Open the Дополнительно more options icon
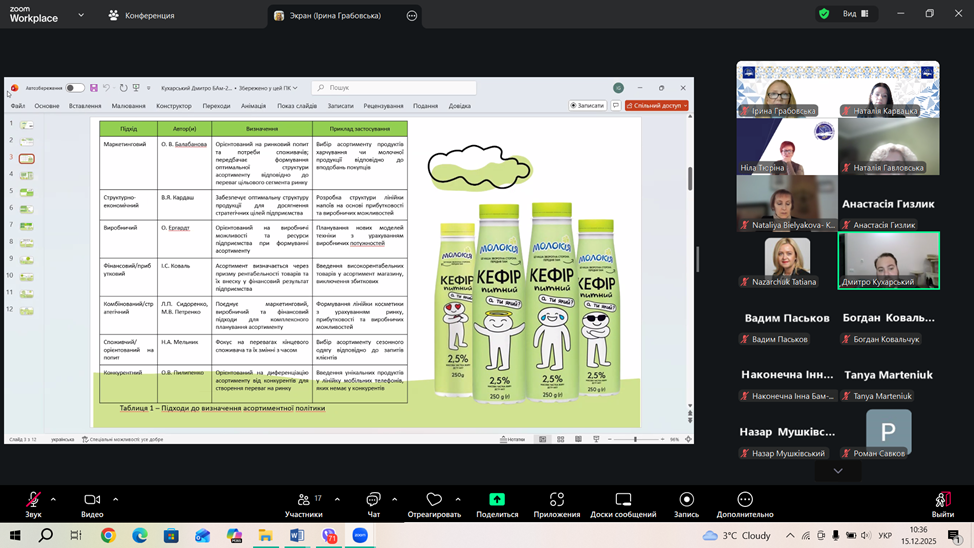 point(745,500)
